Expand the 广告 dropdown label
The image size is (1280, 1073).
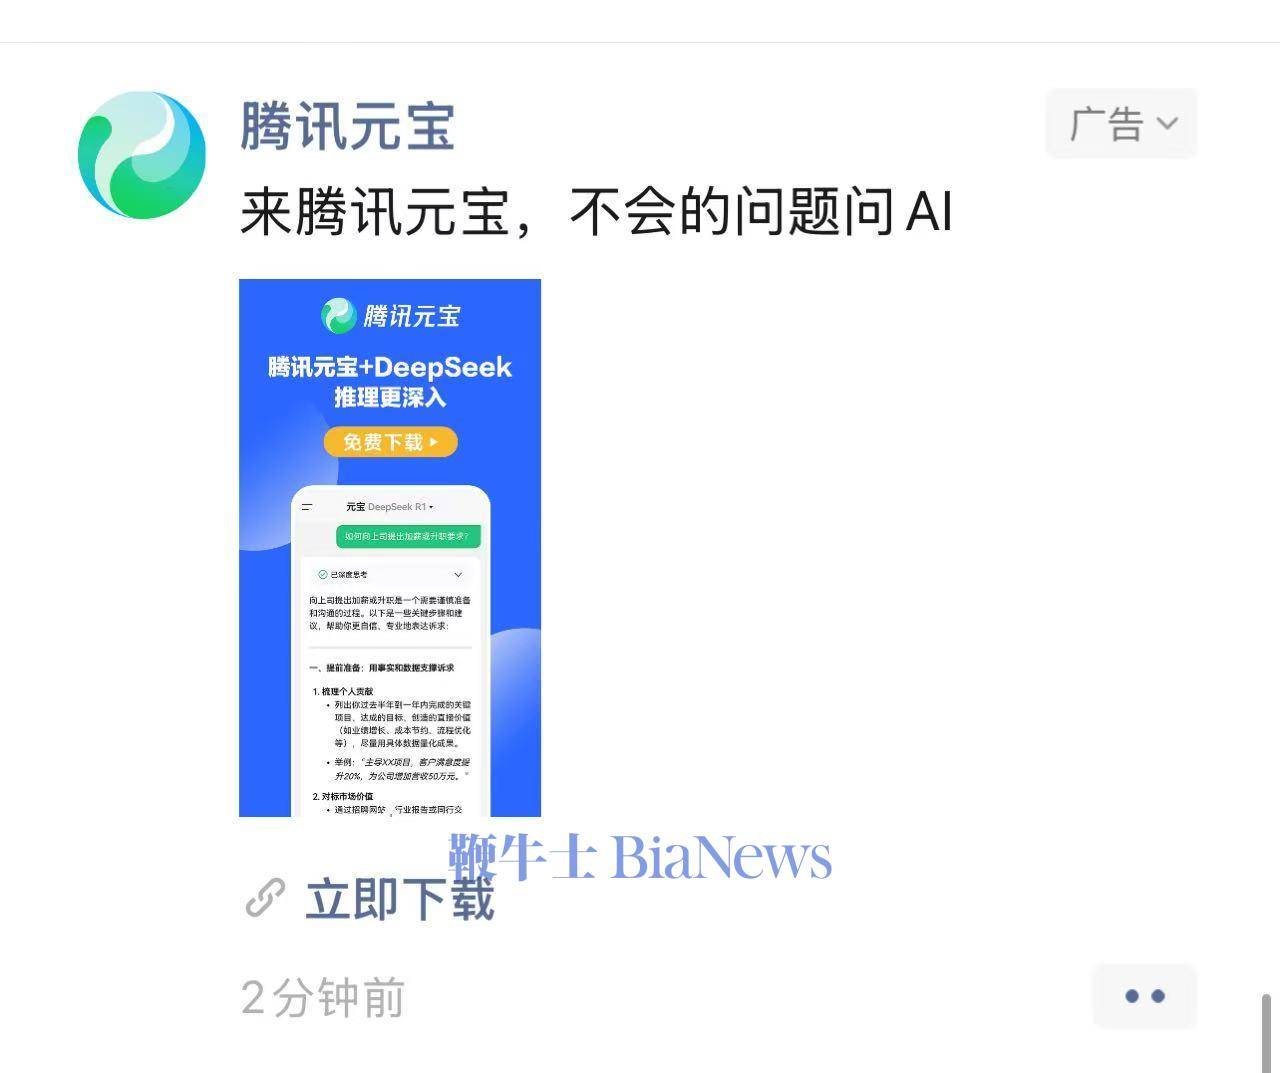click(x=1121, y=124)
